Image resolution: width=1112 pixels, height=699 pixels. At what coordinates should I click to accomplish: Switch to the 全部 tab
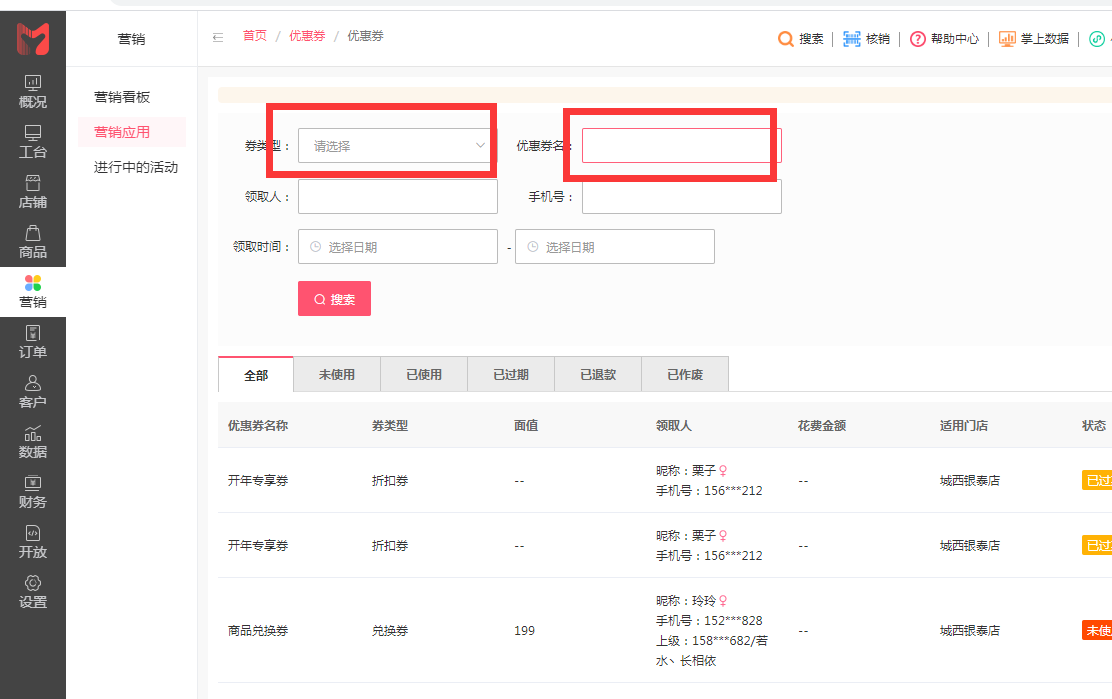255,375
